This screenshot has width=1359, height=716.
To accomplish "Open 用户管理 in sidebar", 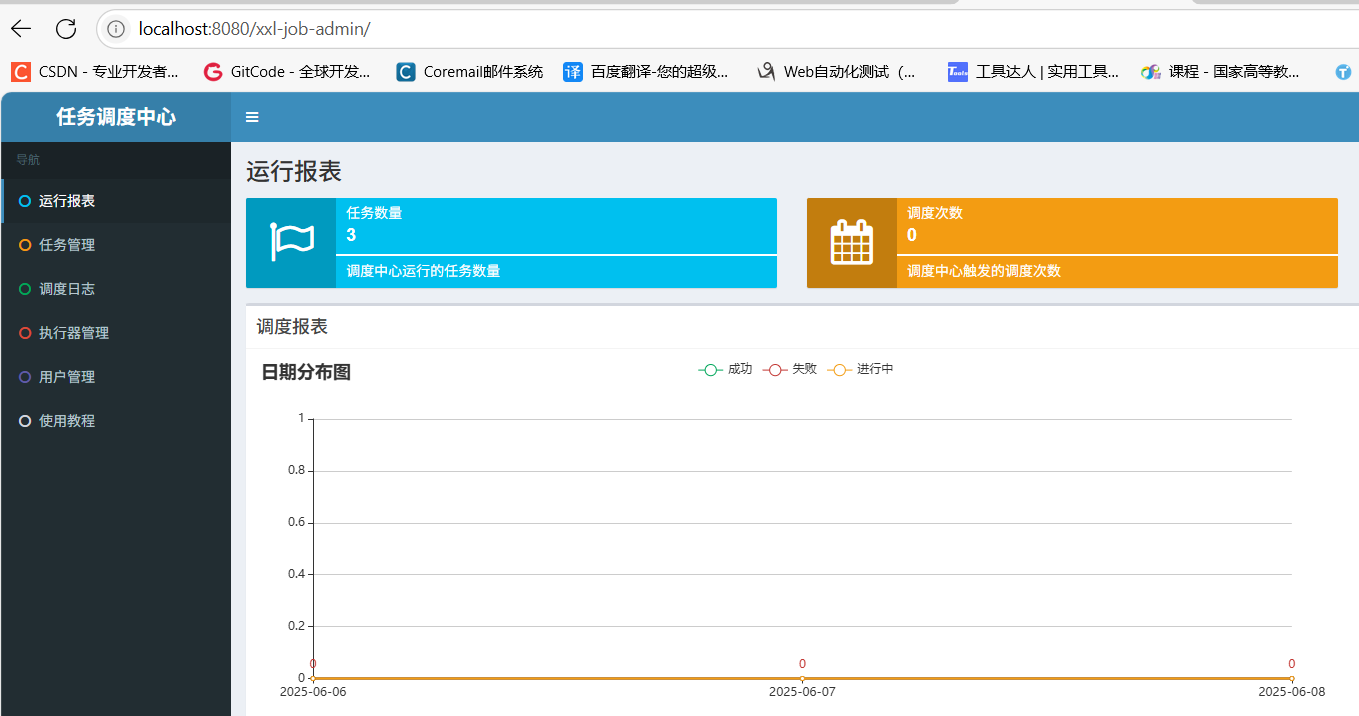I will click(117, 377).
